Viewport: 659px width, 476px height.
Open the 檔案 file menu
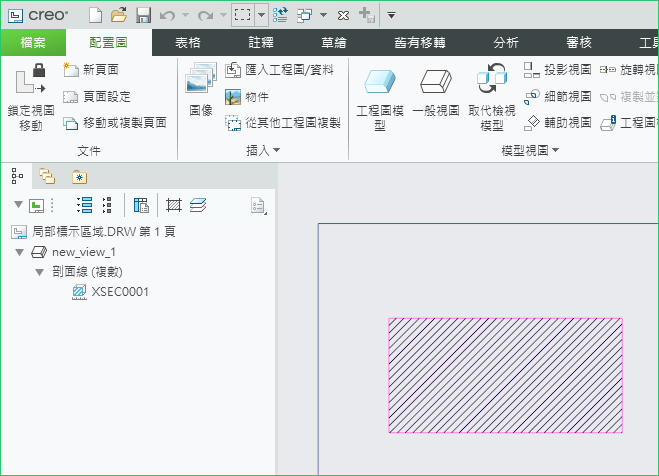pos(33,43)
